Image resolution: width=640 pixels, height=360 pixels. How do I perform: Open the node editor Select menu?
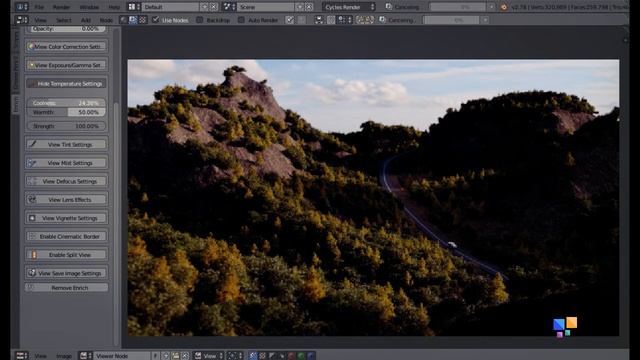tap(64, 20)
